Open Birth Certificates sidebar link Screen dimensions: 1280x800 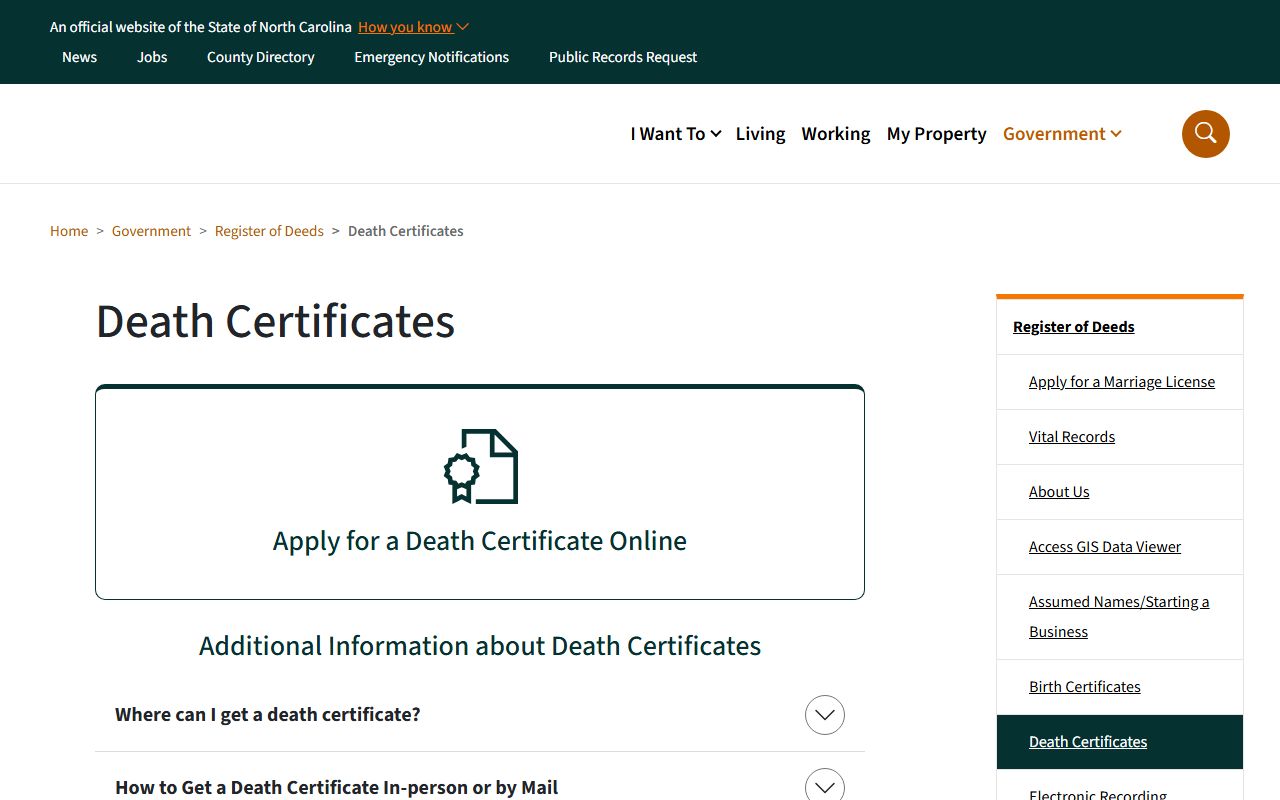pyautogui.click(x=1085, y=687)
